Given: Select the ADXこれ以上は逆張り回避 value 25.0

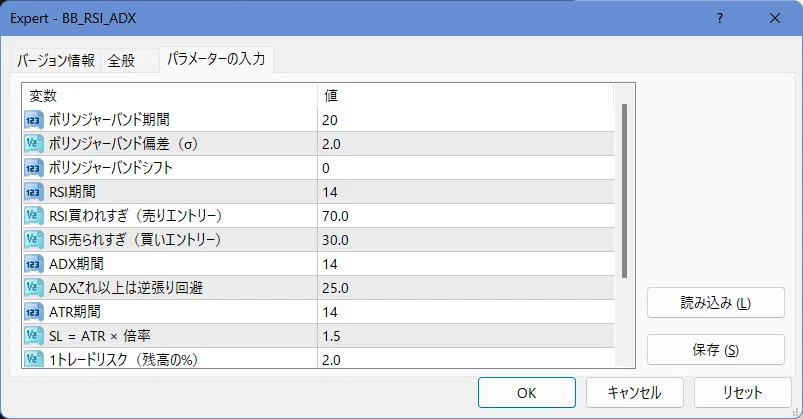Looking at the screenshot, I should [x=466, y=288].
